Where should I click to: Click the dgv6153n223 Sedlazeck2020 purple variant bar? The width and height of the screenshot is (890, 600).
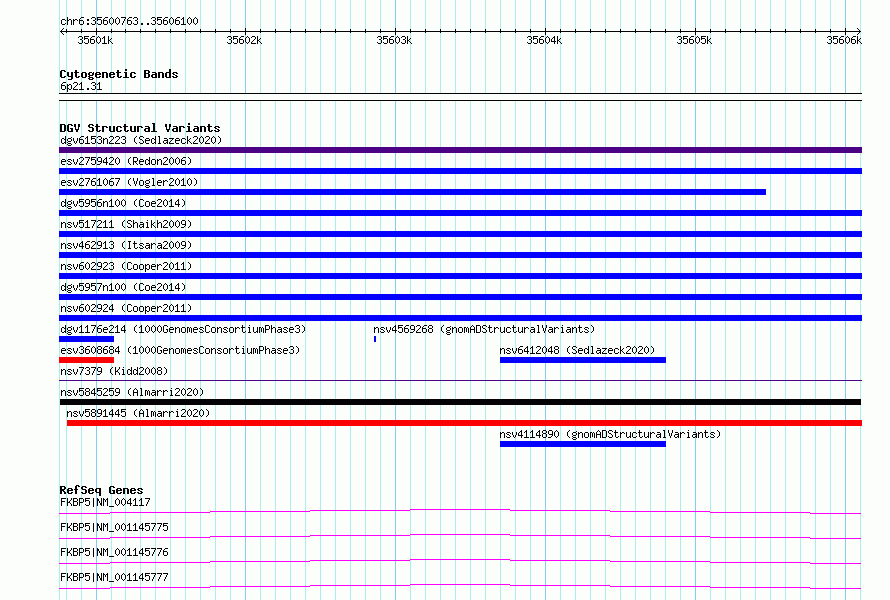(x=460, y=150)
